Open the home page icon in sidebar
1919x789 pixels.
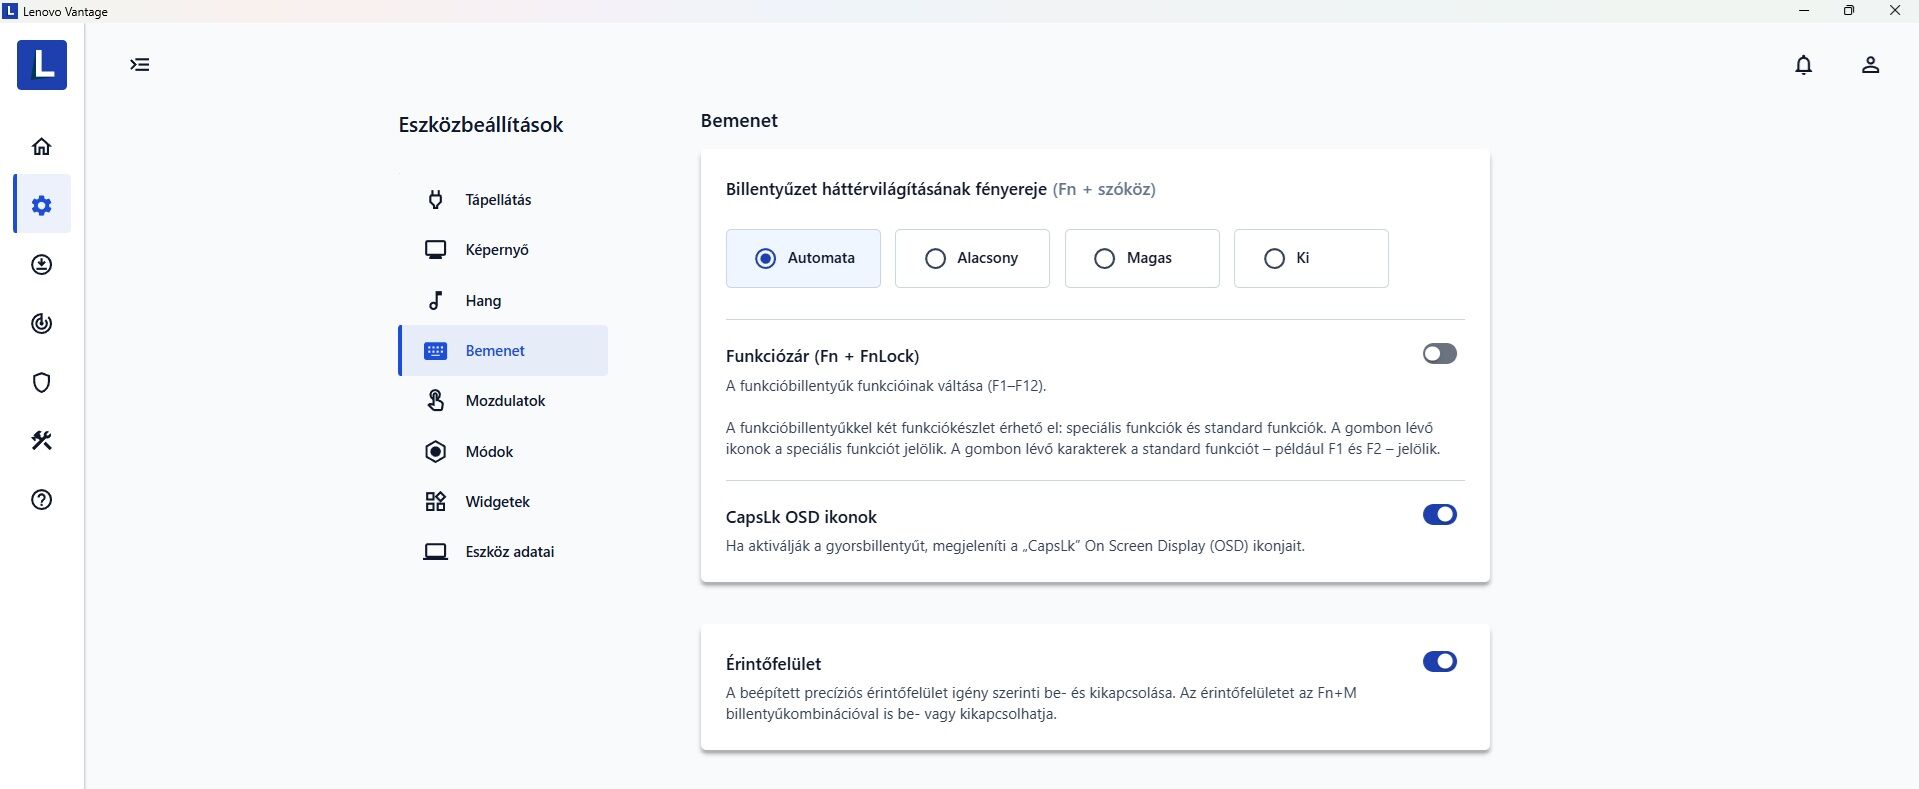(41, 147)
